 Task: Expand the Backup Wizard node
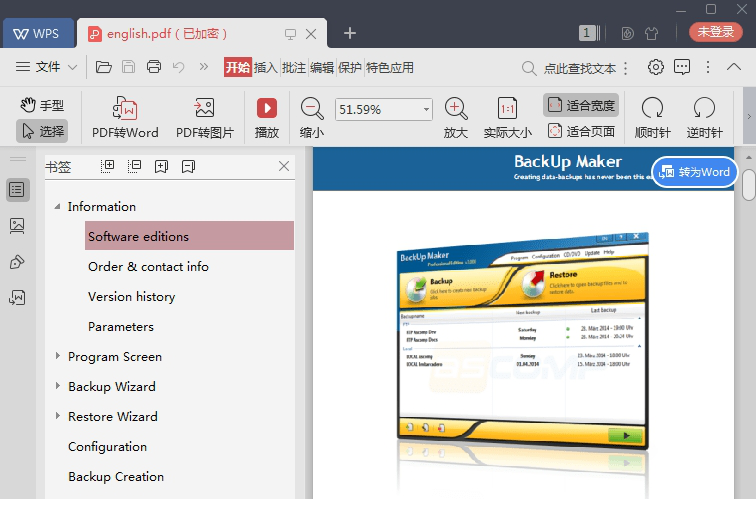[57, 386]
